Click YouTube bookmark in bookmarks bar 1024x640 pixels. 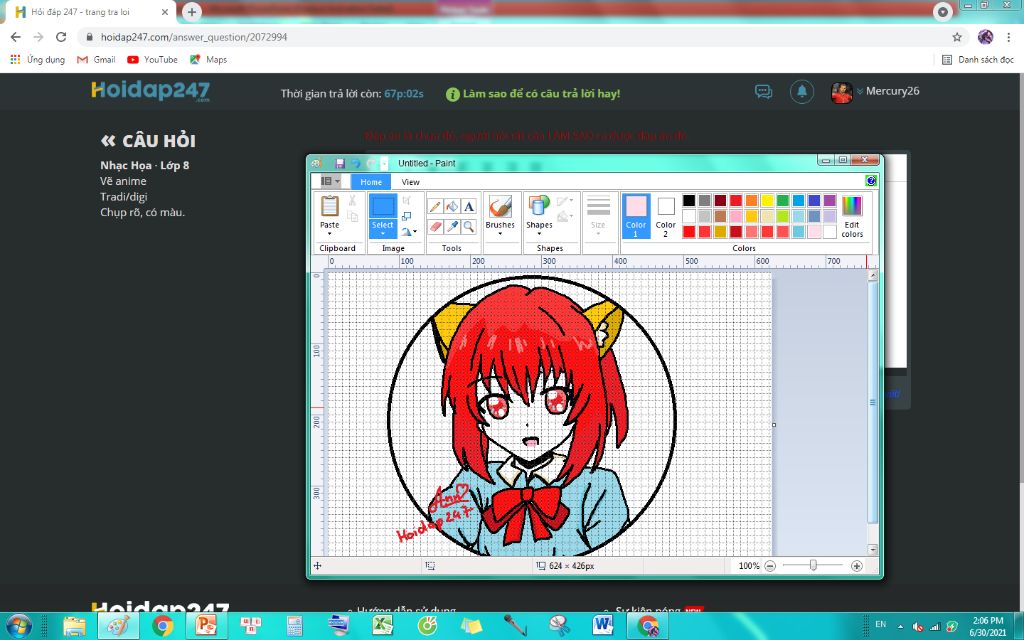152,59
